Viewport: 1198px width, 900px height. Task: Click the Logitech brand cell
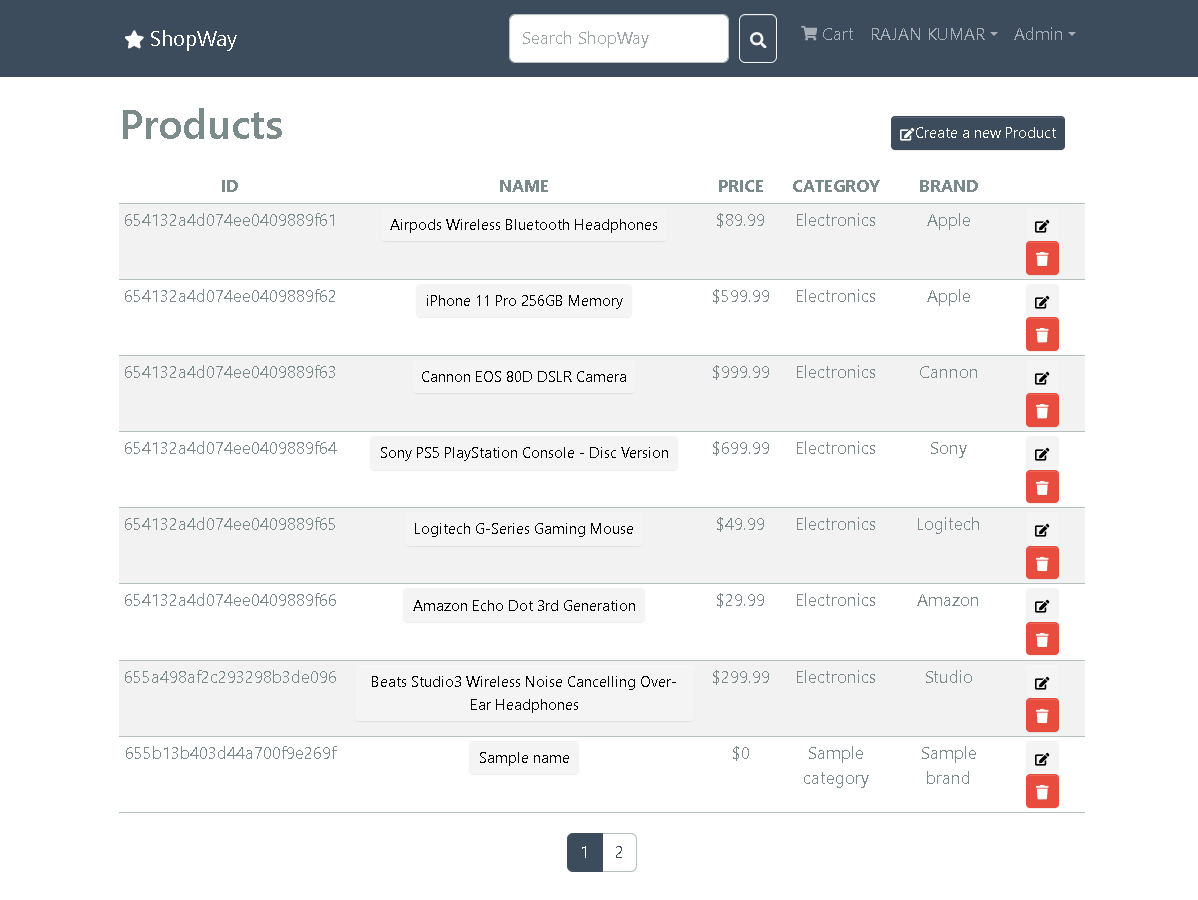[x=948, y=524]
